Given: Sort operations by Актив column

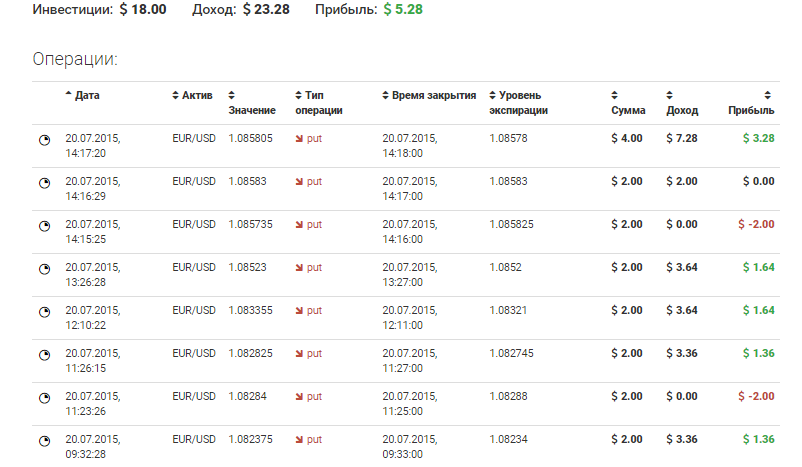Looking at the screenshot, I should point(197,95).
